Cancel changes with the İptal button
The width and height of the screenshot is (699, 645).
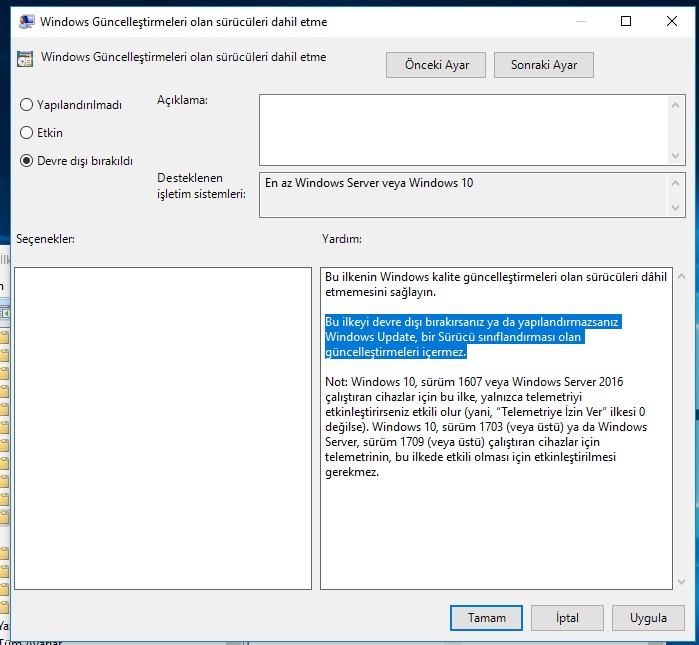point(567,618)
